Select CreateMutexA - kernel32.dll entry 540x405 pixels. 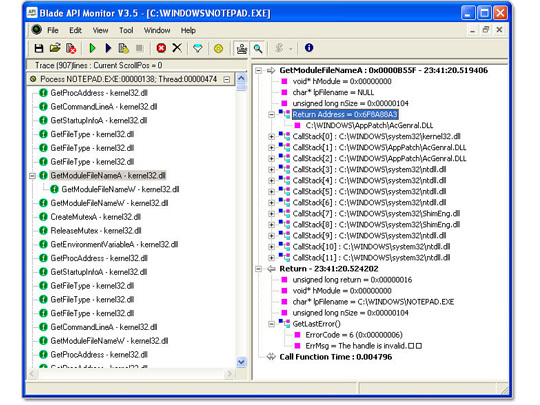coord(95,217)
